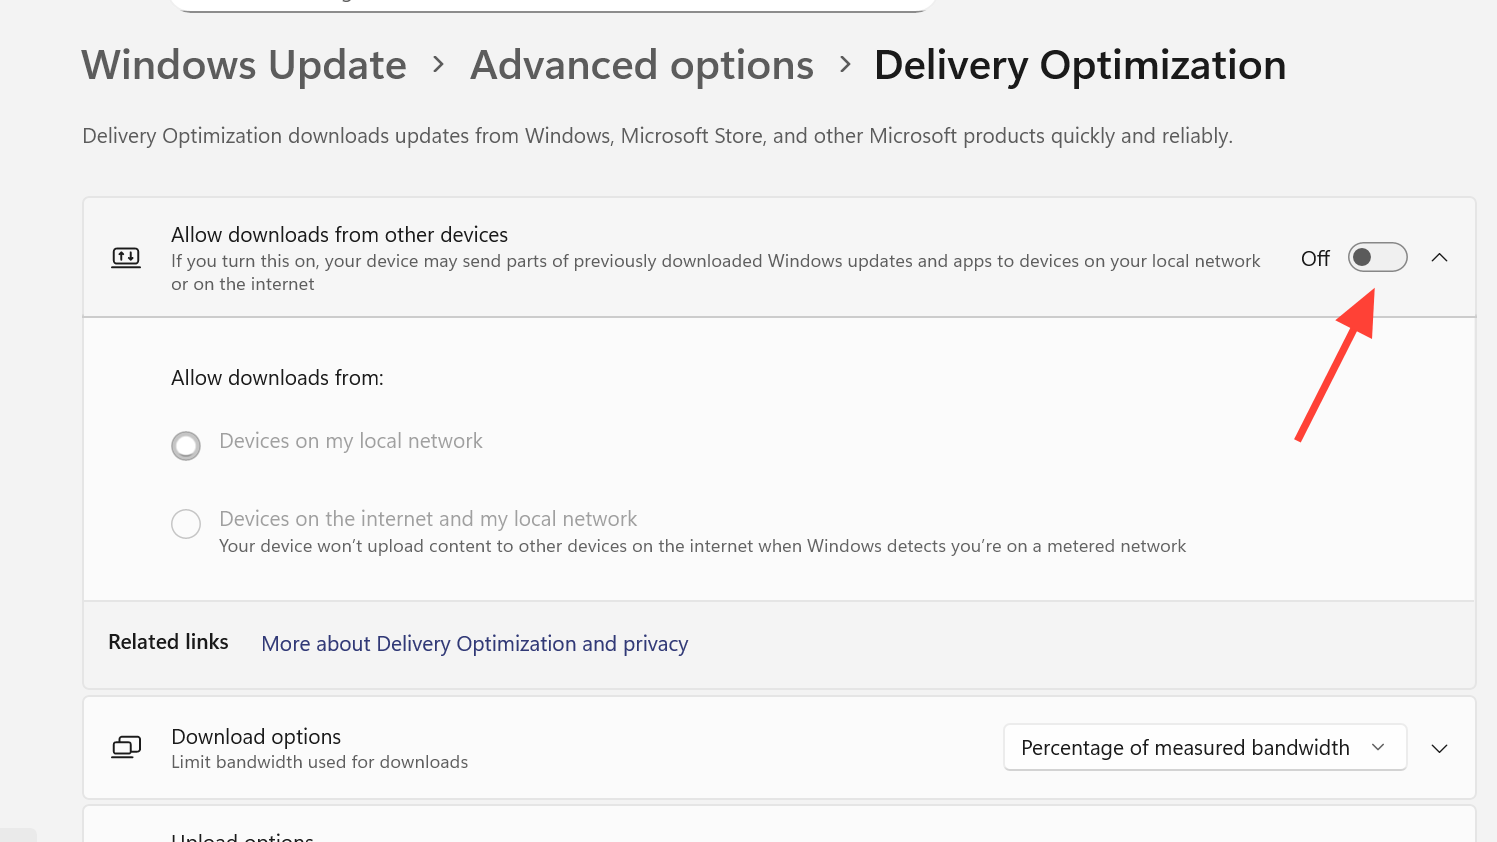Click the Delivery Optimization description text
The width and height of the screenshot is (1497, 842).
[x=657, y=136]
